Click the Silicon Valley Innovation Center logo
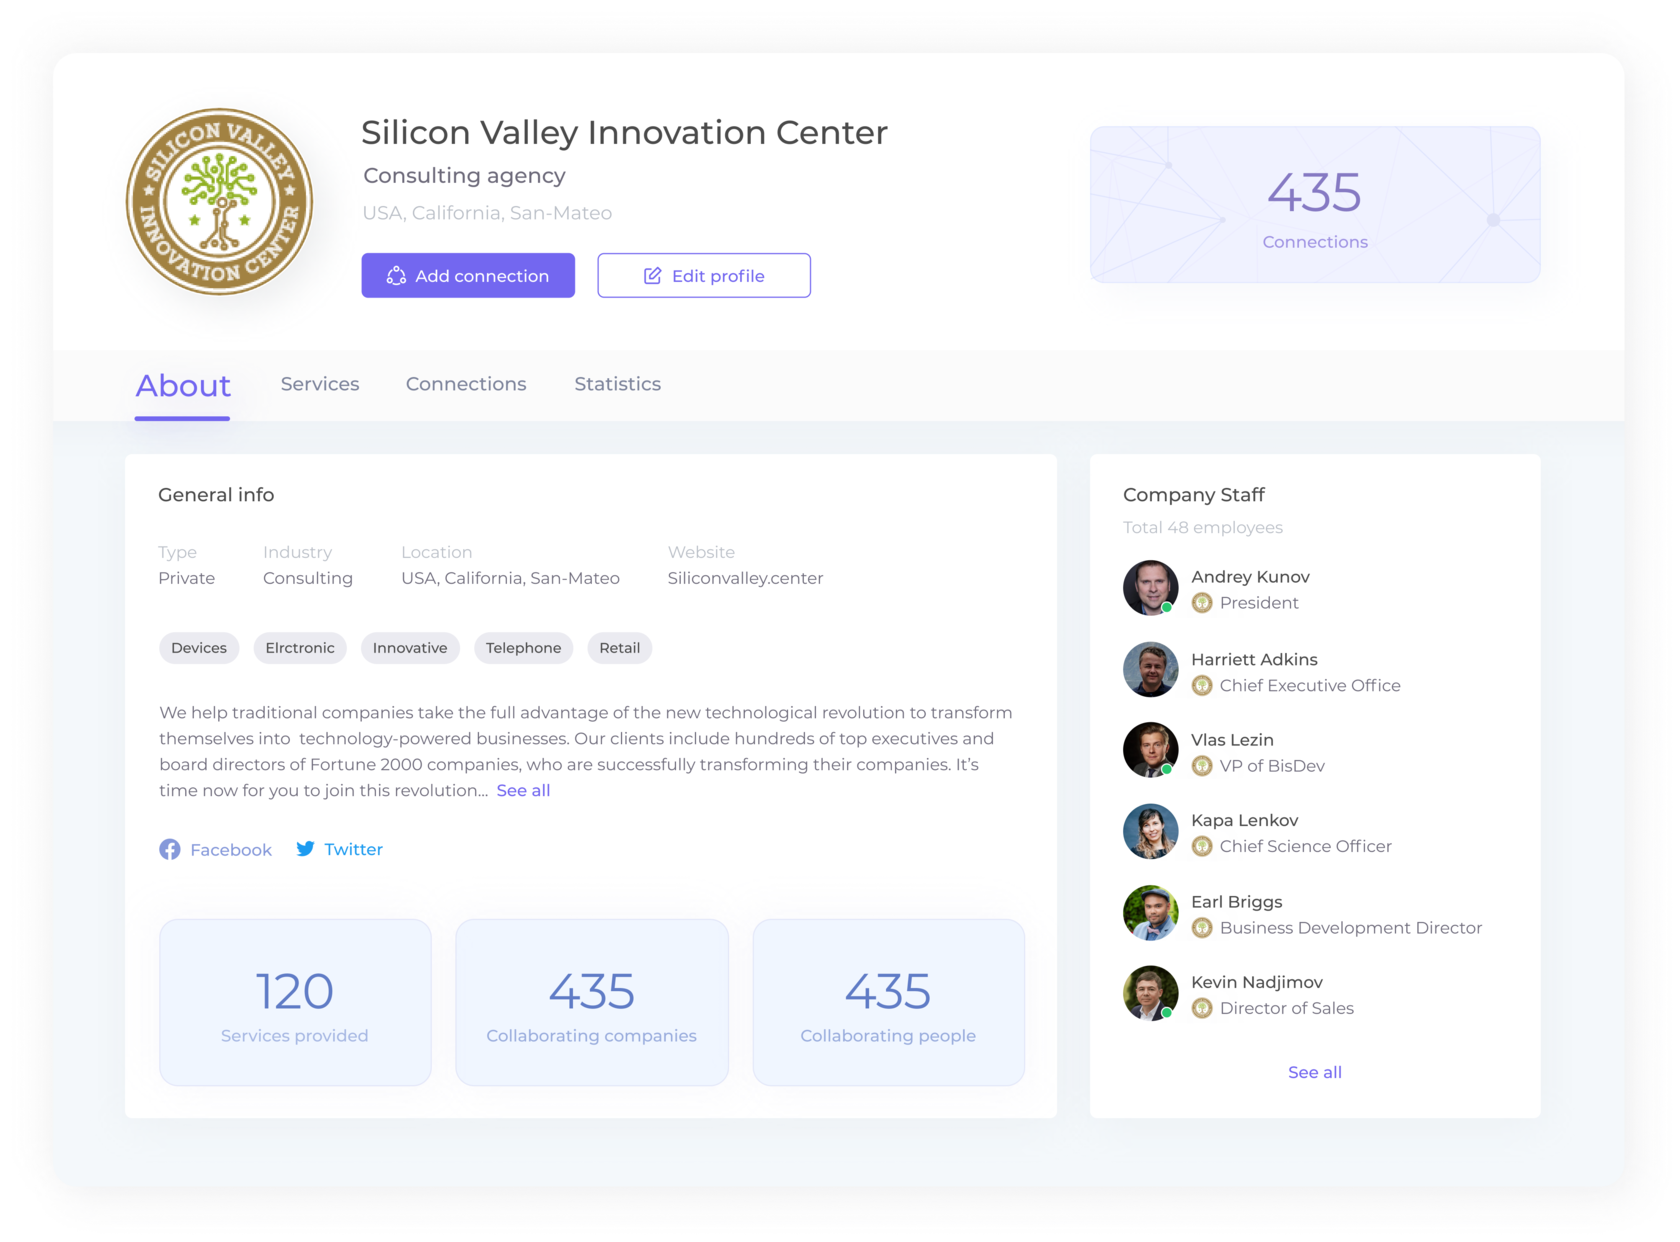The height and width of the screenshot is (1242, 1680). (219, 201)
